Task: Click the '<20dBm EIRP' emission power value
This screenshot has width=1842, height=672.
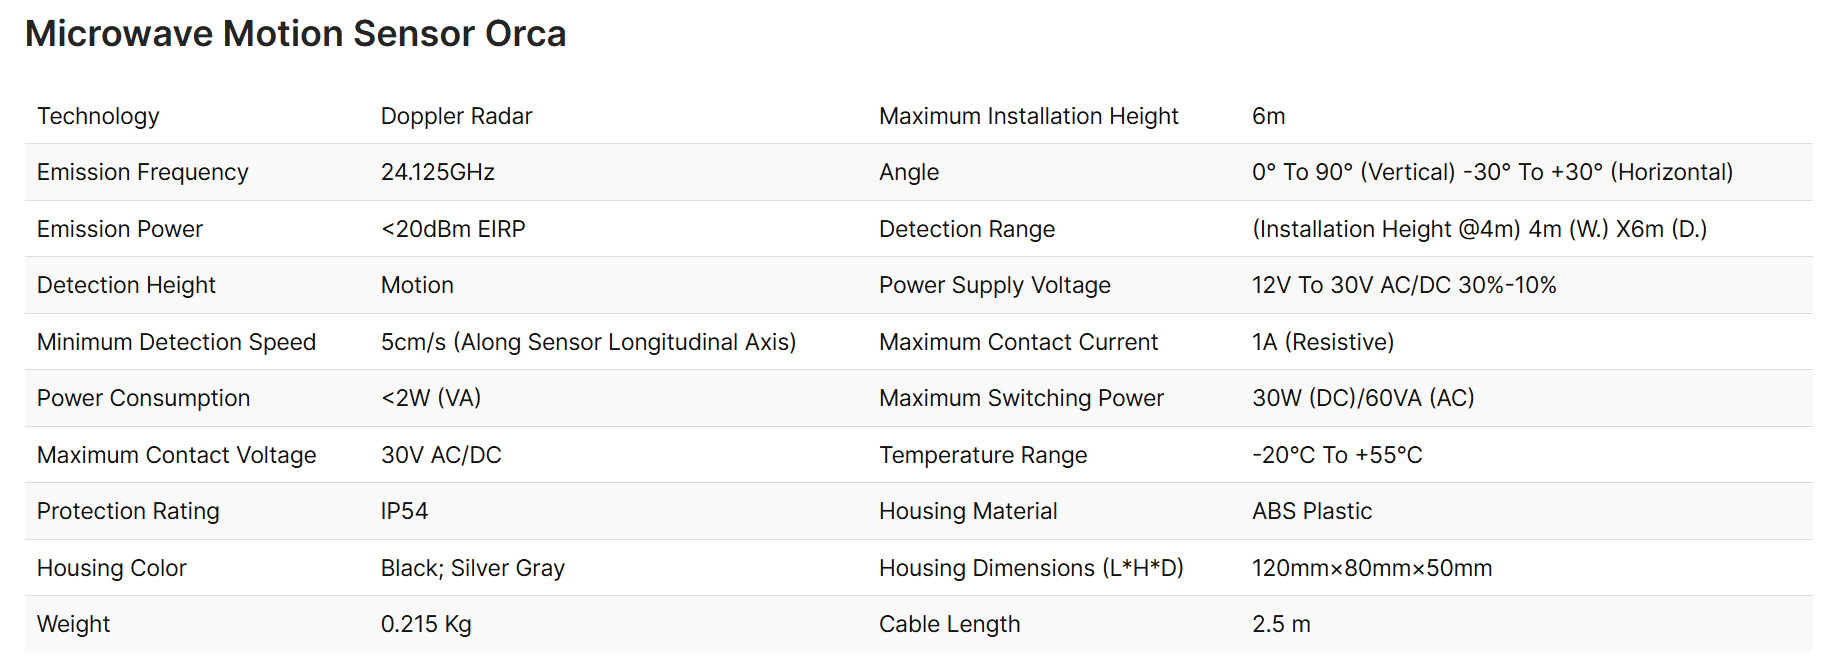Action: tap(452, 229)
